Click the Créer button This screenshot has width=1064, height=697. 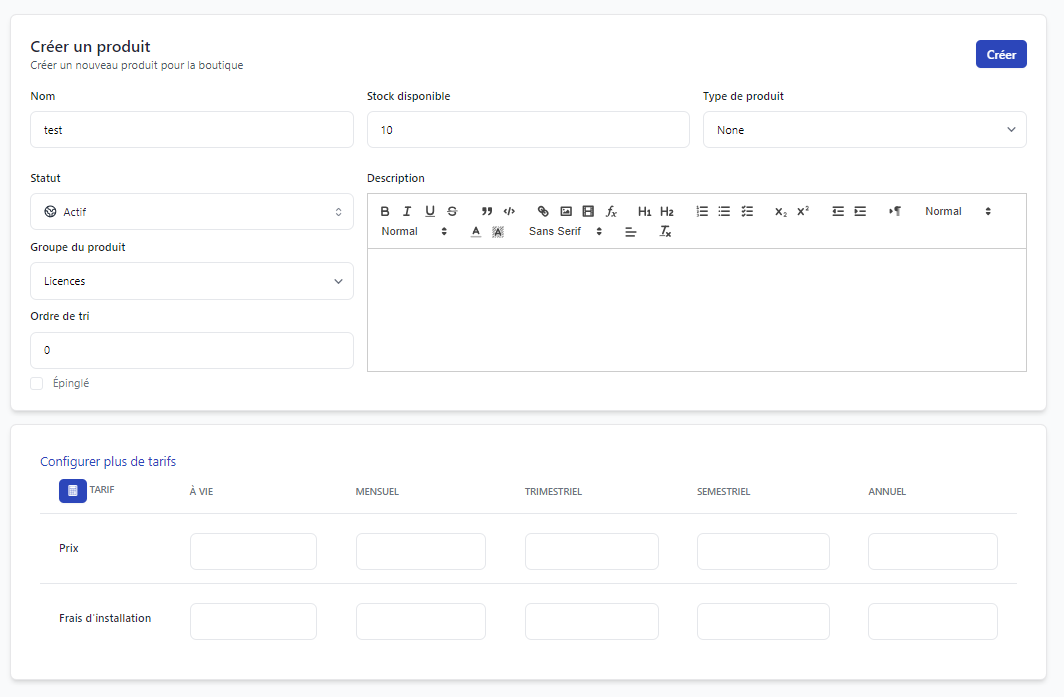coord(1000,55)
